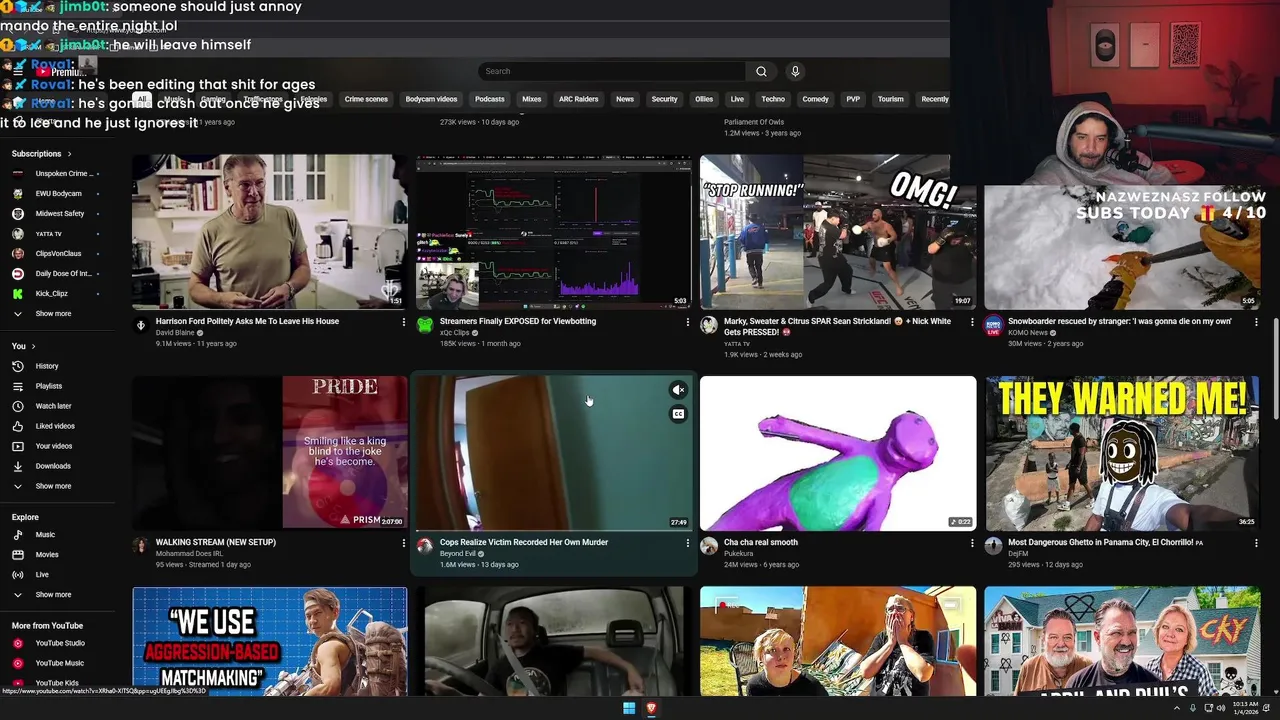Open YouTube Studio link
This screenshot has width=1280, height=720.
tap(60, 643)
